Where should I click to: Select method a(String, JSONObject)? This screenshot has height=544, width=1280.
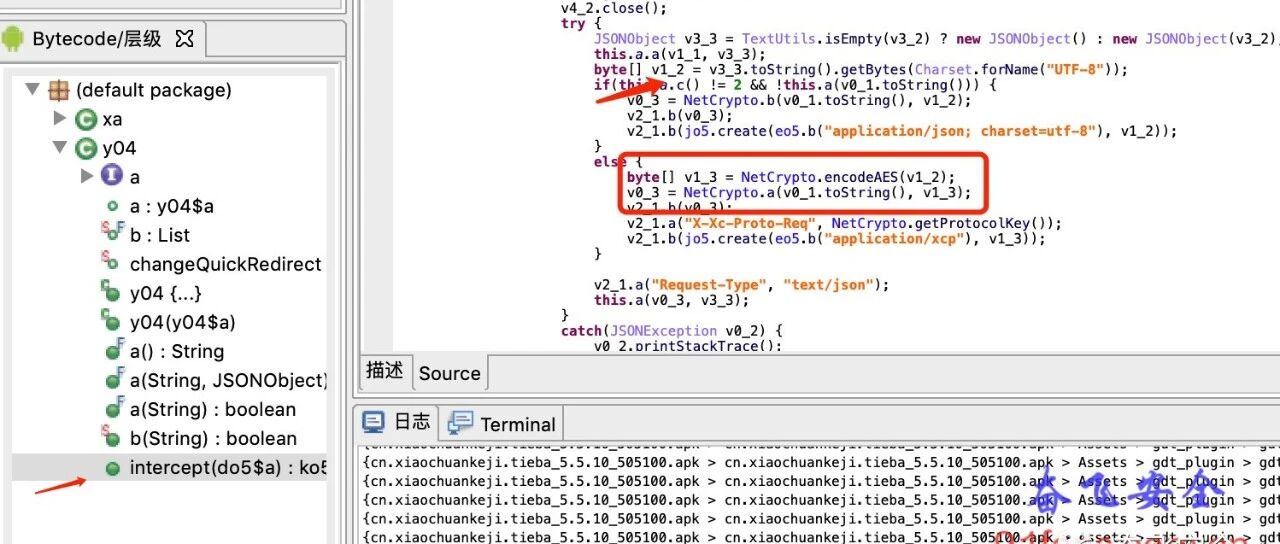click(x=228, y=380)
